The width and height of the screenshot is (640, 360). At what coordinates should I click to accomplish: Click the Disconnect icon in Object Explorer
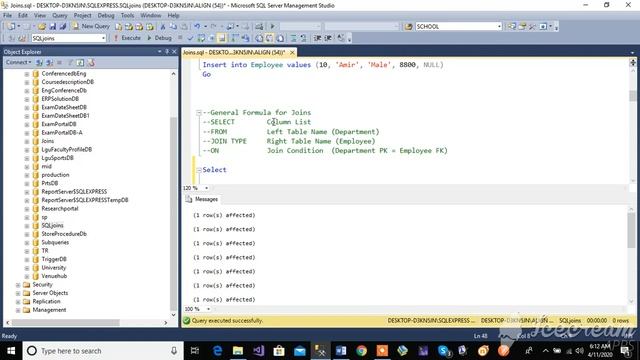click(x=49, y=62)
